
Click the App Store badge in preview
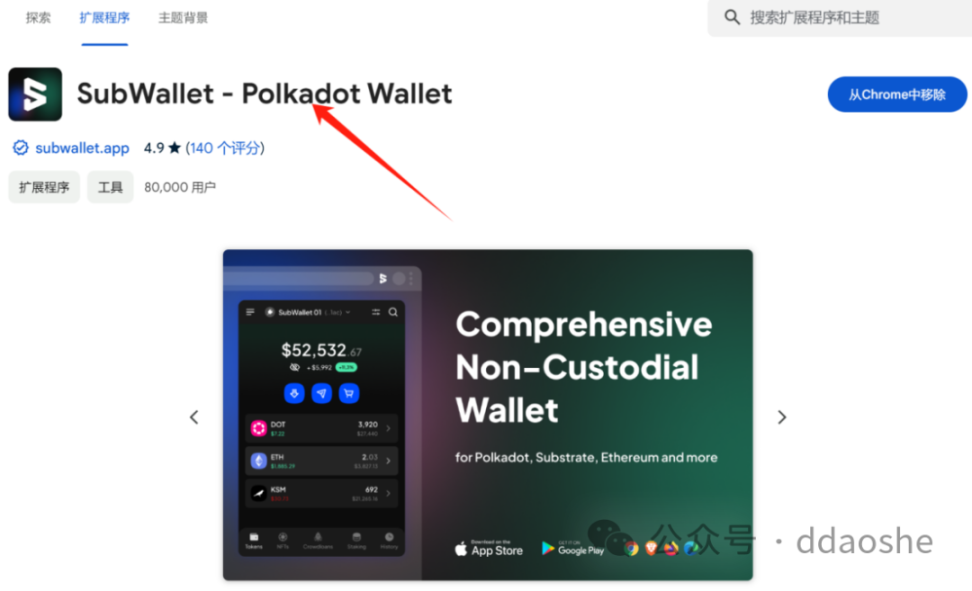point(489,548)
